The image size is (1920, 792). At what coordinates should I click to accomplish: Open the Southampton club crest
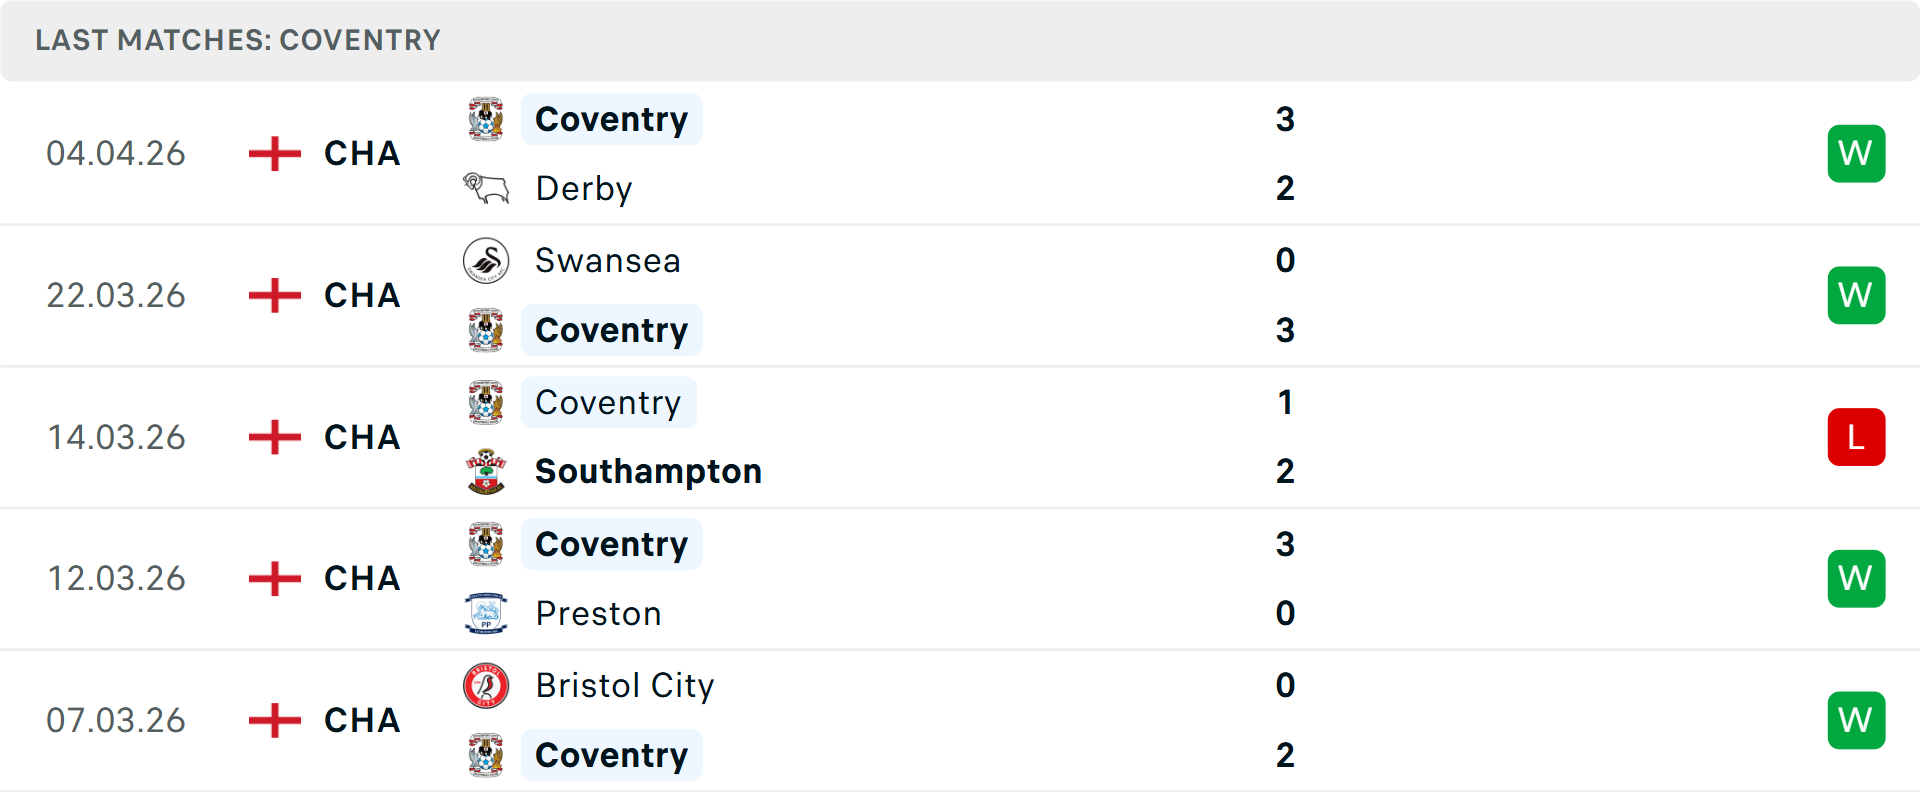(487, 471)
